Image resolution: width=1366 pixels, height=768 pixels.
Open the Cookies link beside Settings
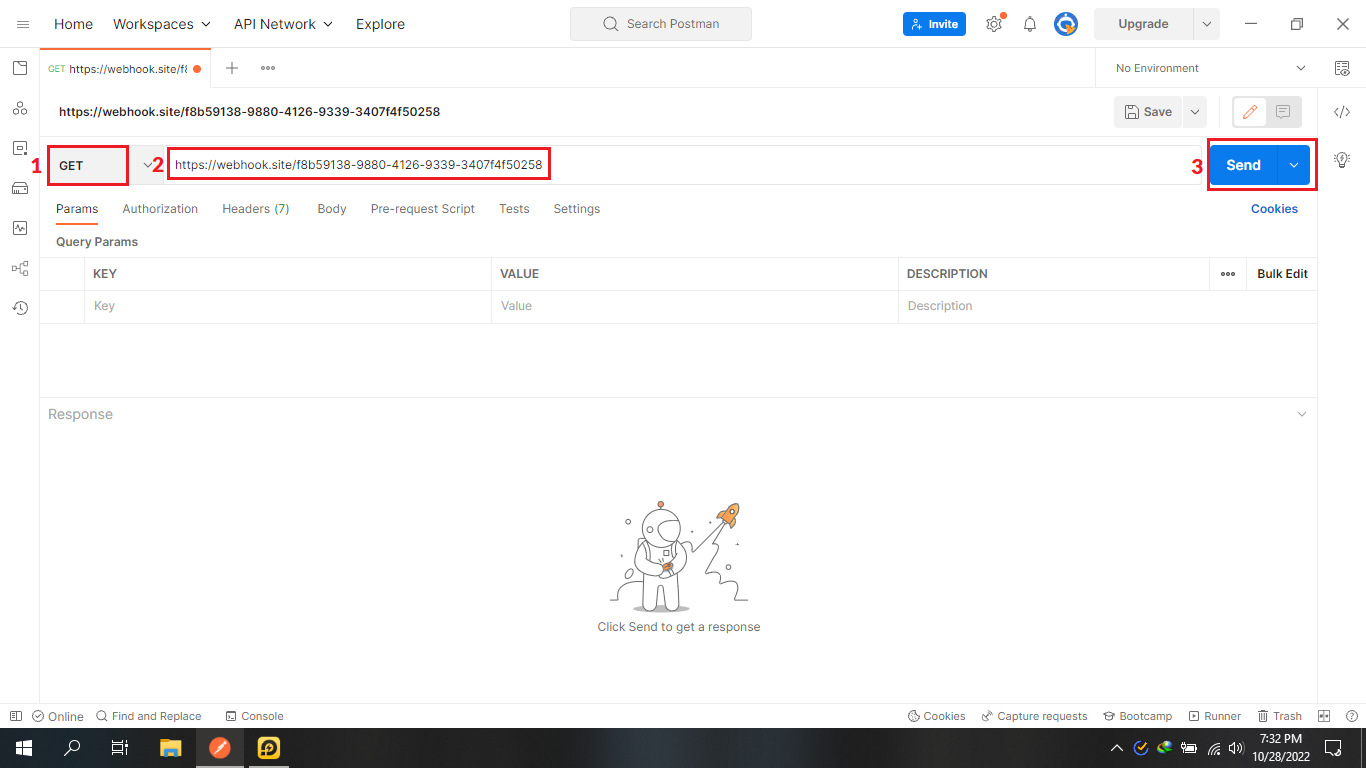tap(1274, 209)
